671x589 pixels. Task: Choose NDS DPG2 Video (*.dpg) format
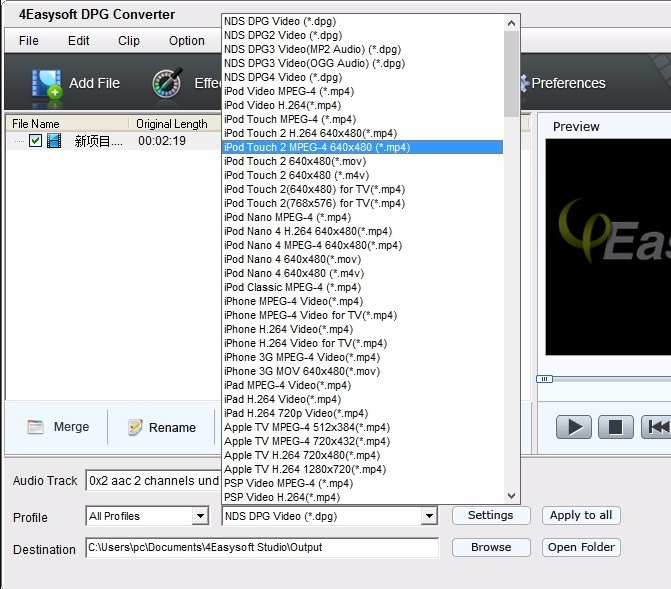pyautogui.click(x=362, y=35)
